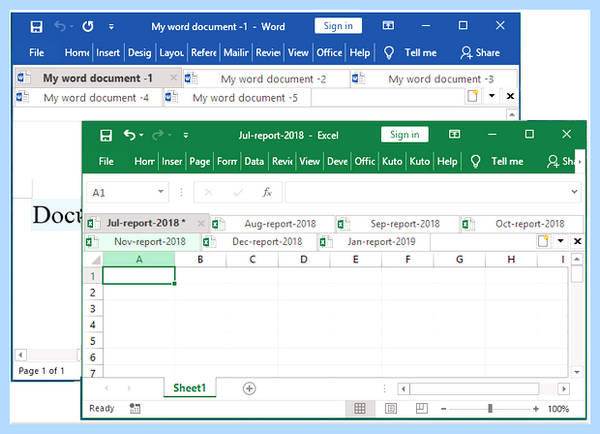Image resolution: width=600 pixels, height=434 pixels.
Task: Select column B header
Action: 200,259
